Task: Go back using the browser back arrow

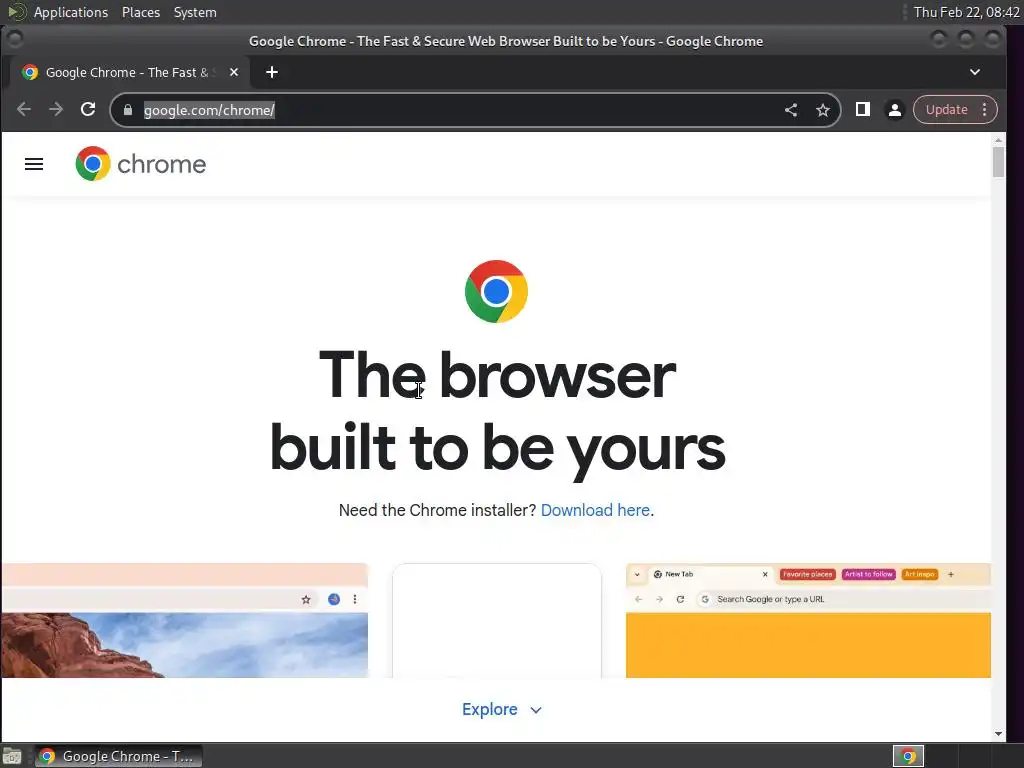Action: tap(24, 110)
